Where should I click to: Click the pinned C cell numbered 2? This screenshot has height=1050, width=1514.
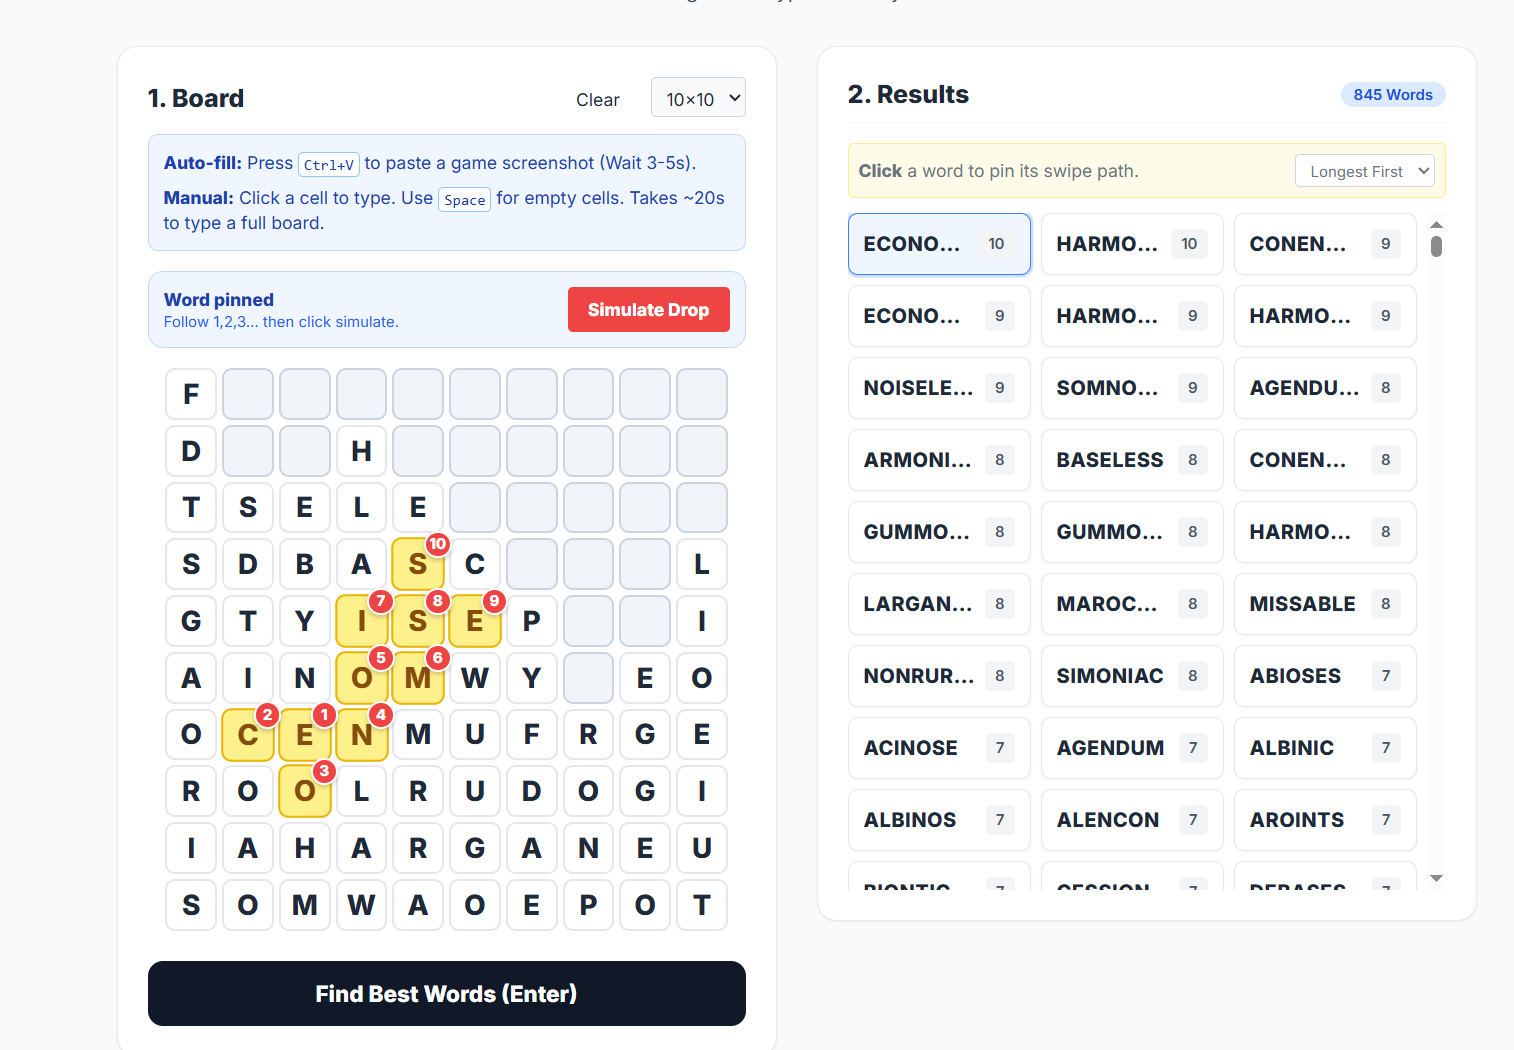[x=248, y=735]
